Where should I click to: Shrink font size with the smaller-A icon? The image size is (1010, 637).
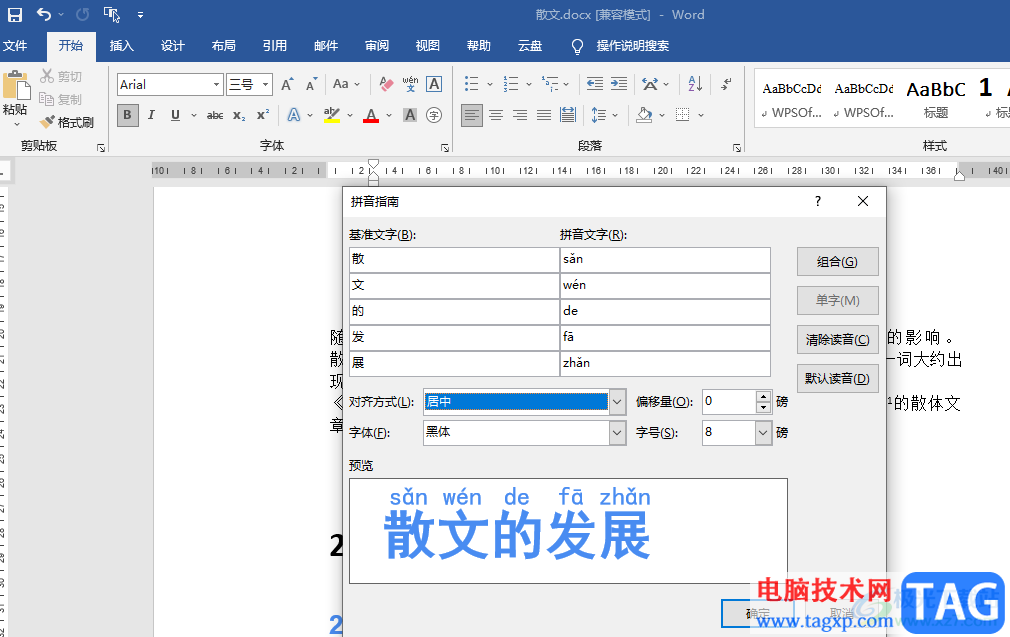coord(312,84)
